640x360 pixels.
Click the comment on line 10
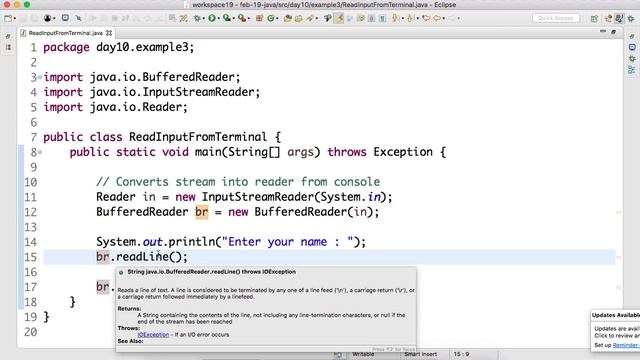coord(238,182)
